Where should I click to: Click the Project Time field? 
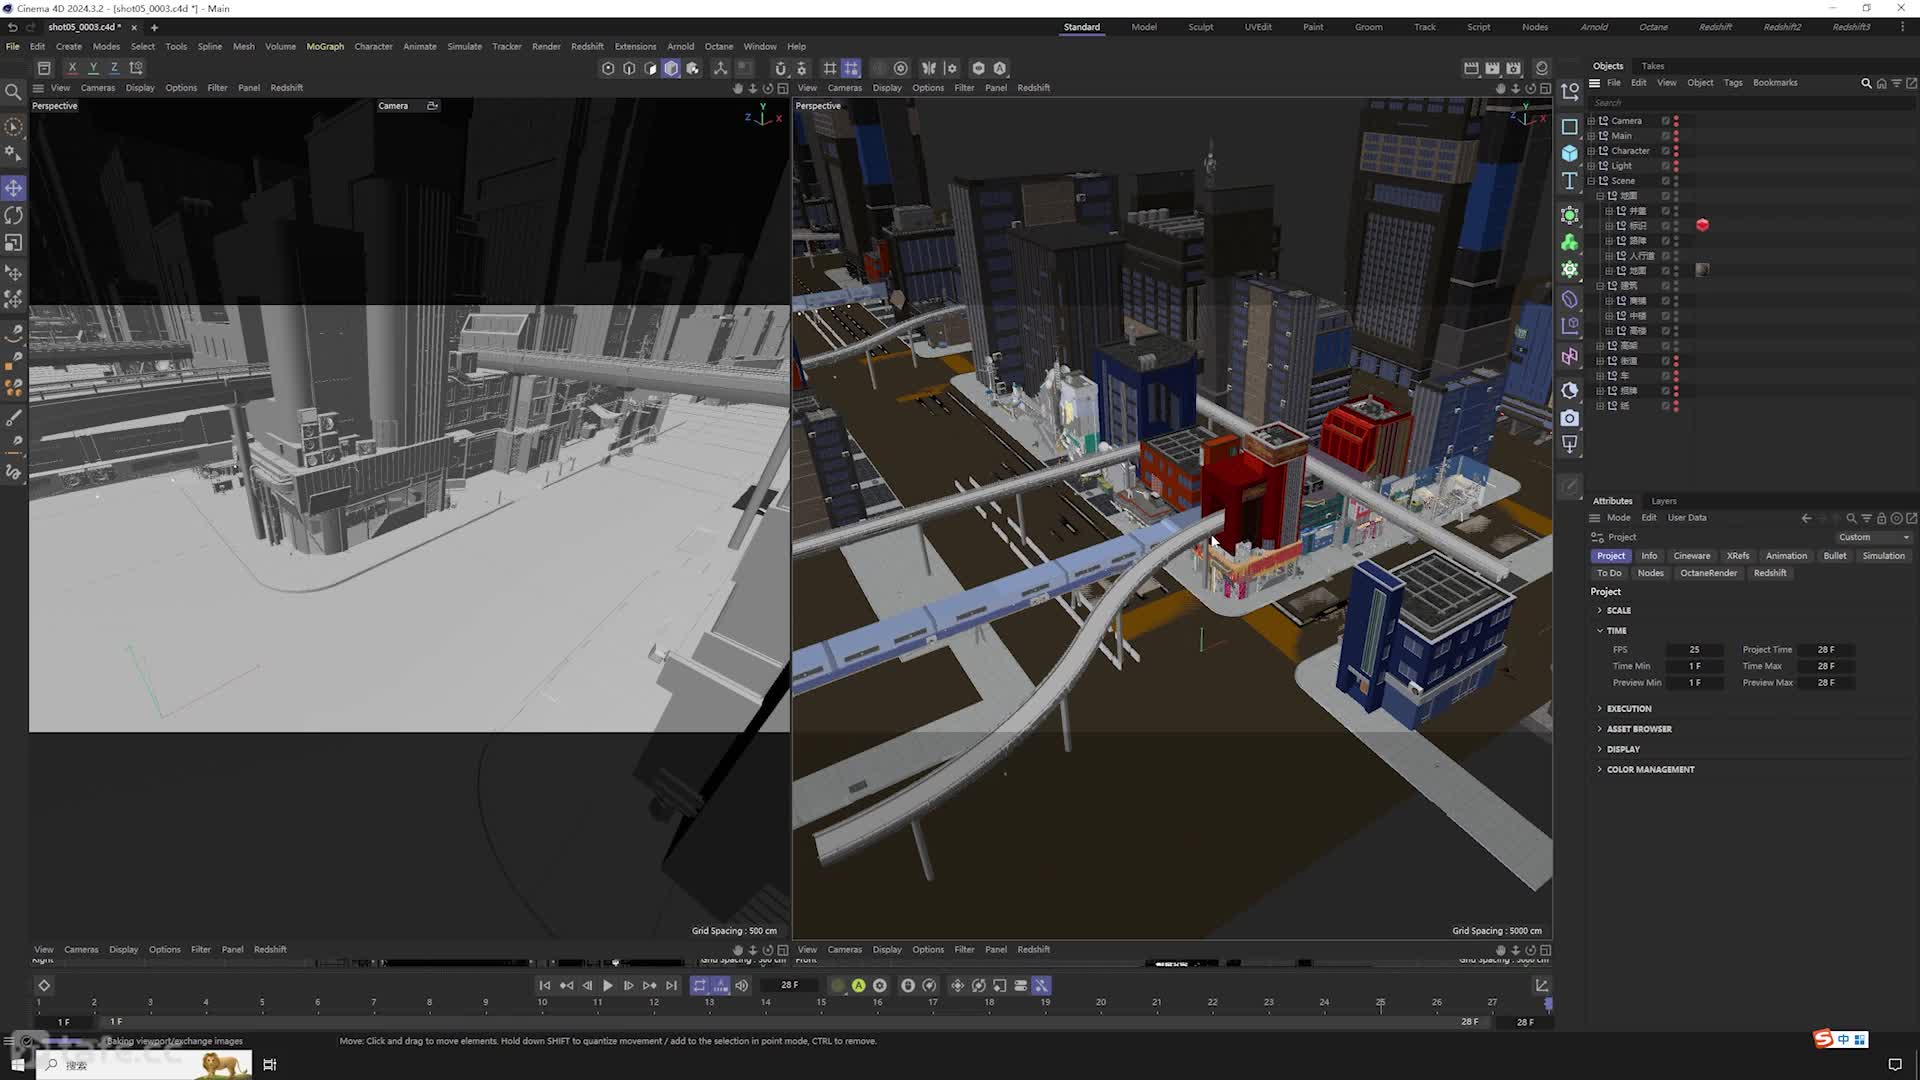(x=1826, y=650)
